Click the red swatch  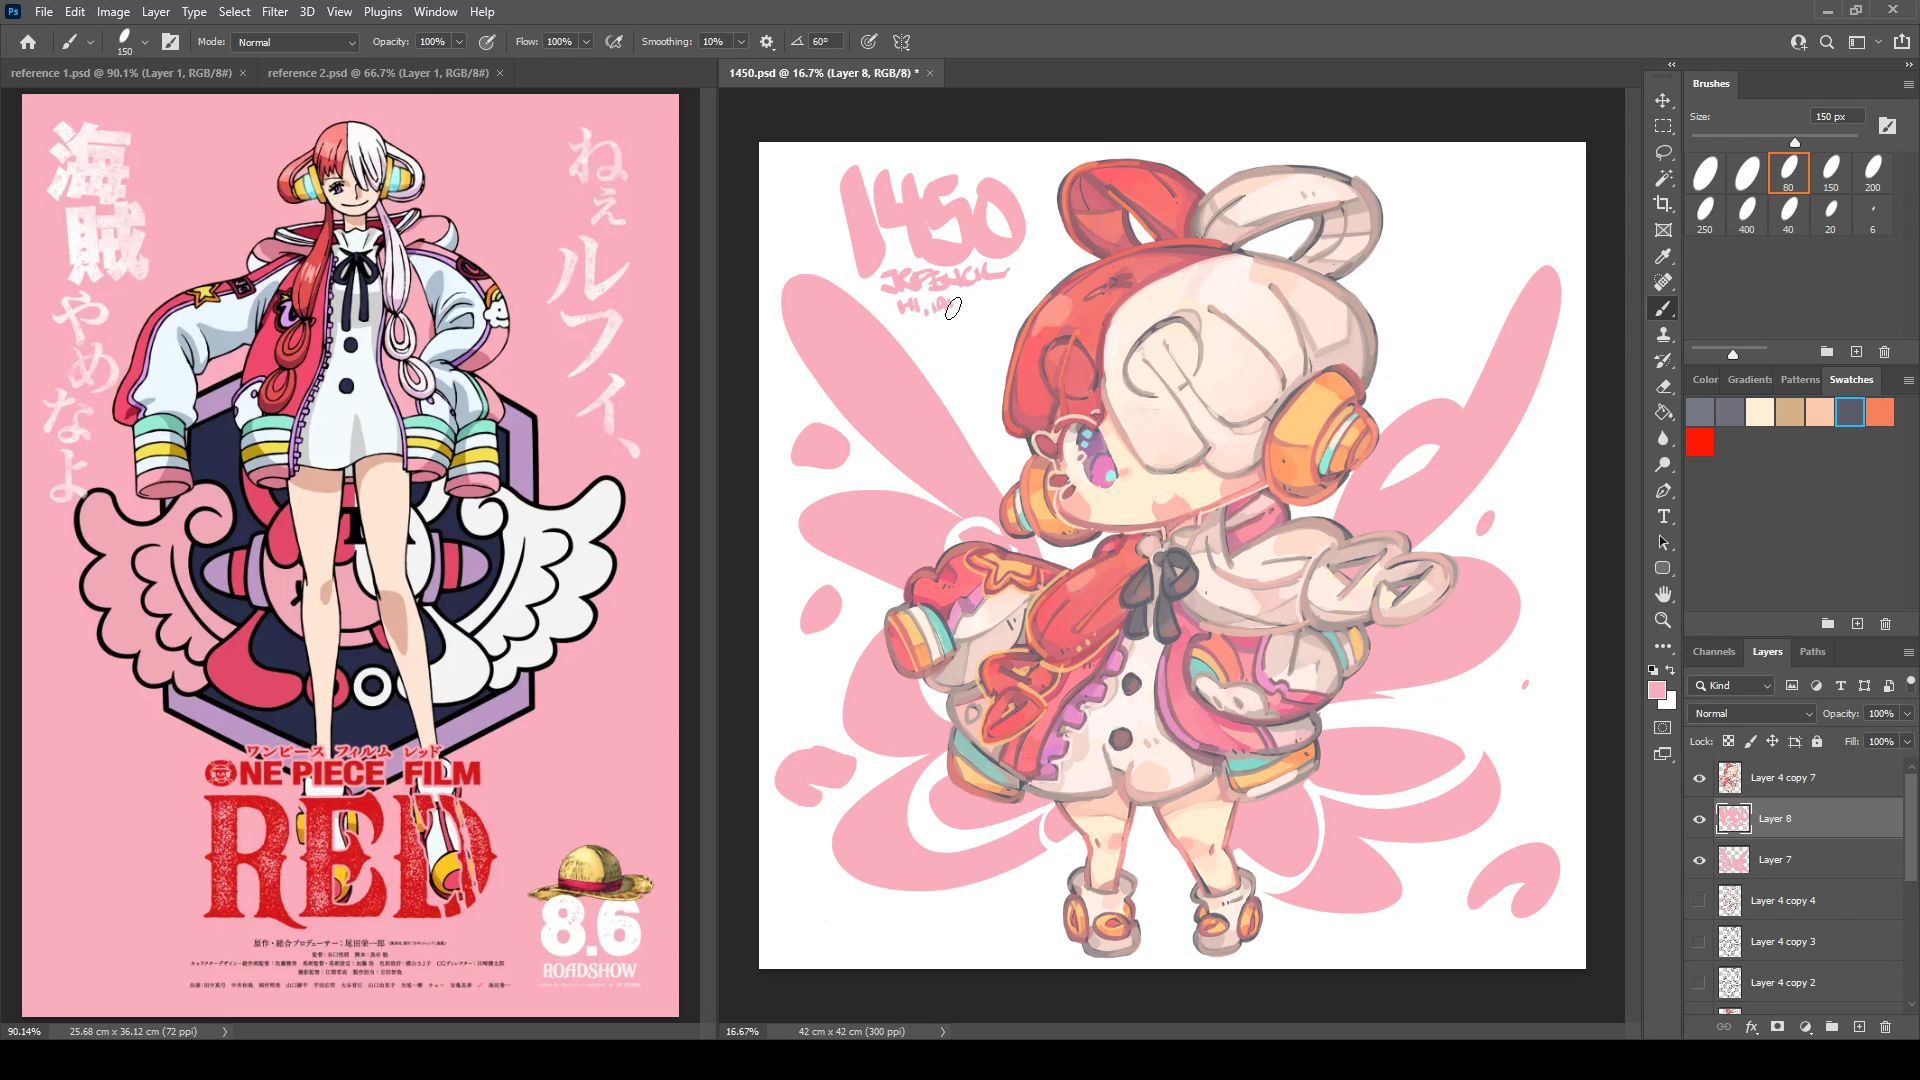click(1700, 442)
